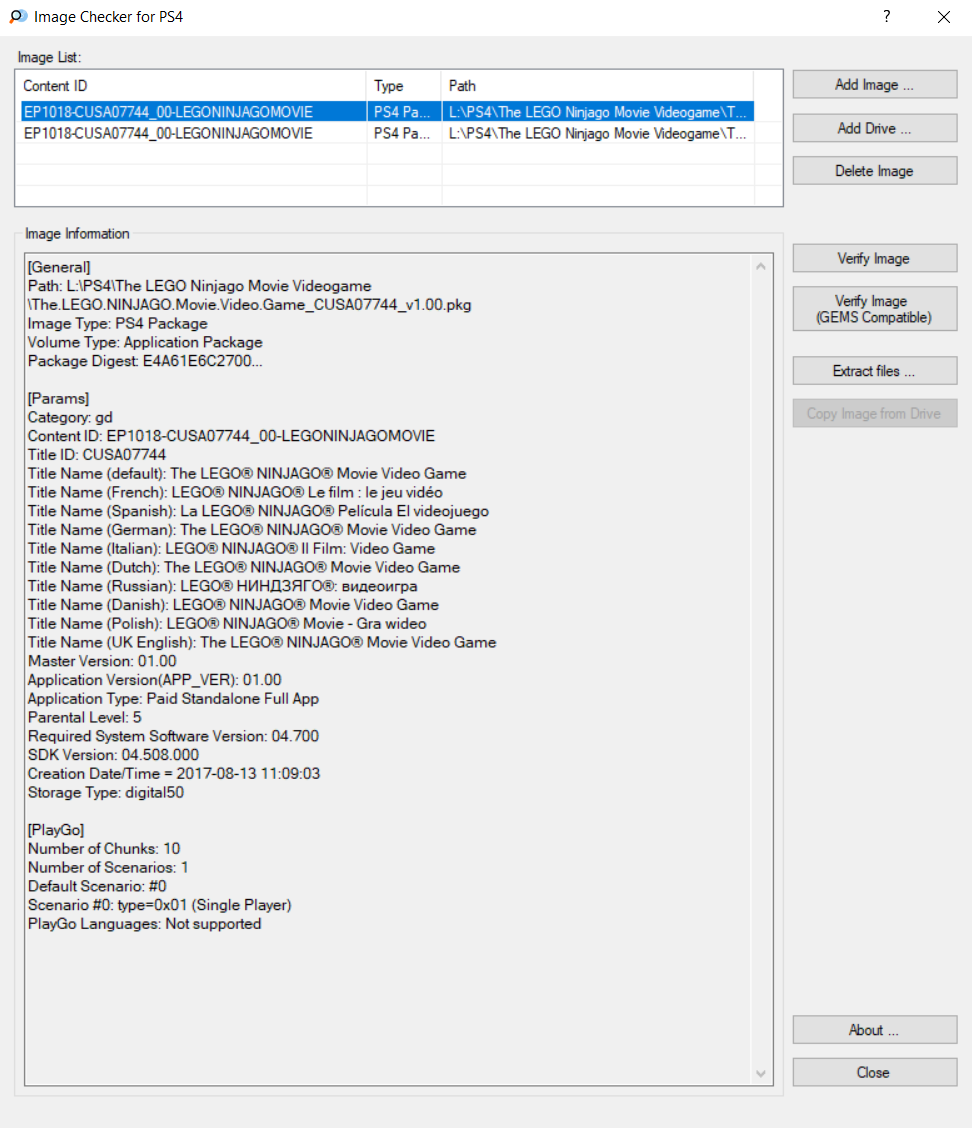This screenshot has height=1128, width=972.
Task: Click the scroll up arrow in Image Information
Action: (760, 266)
